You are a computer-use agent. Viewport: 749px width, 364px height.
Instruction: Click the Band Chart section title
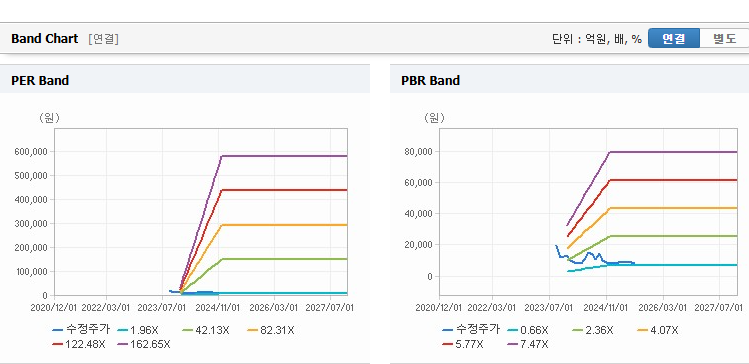(44, 39)
